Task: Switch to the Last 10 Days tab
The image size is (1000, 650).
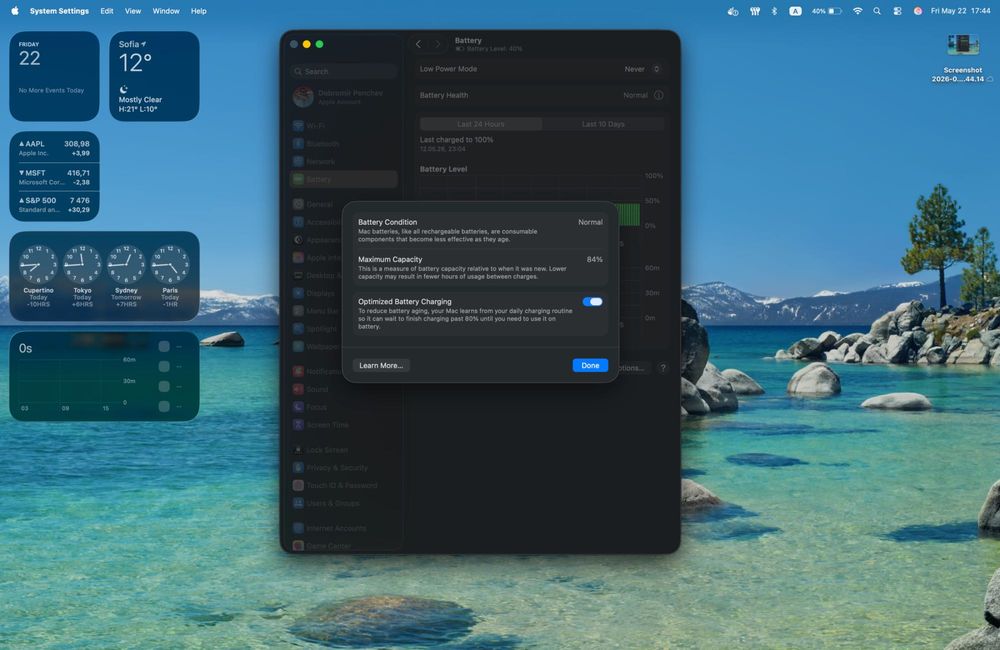Action: [603, 124]
